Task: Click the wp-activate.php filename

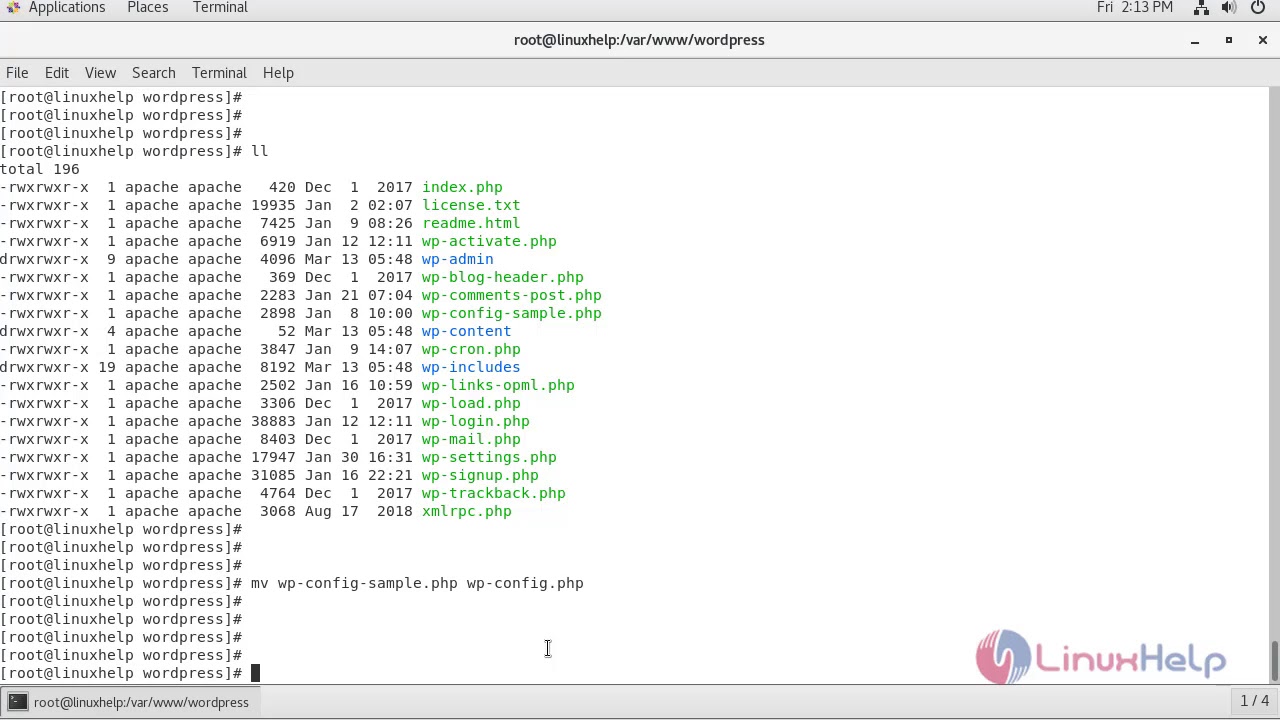Action: 489,241
